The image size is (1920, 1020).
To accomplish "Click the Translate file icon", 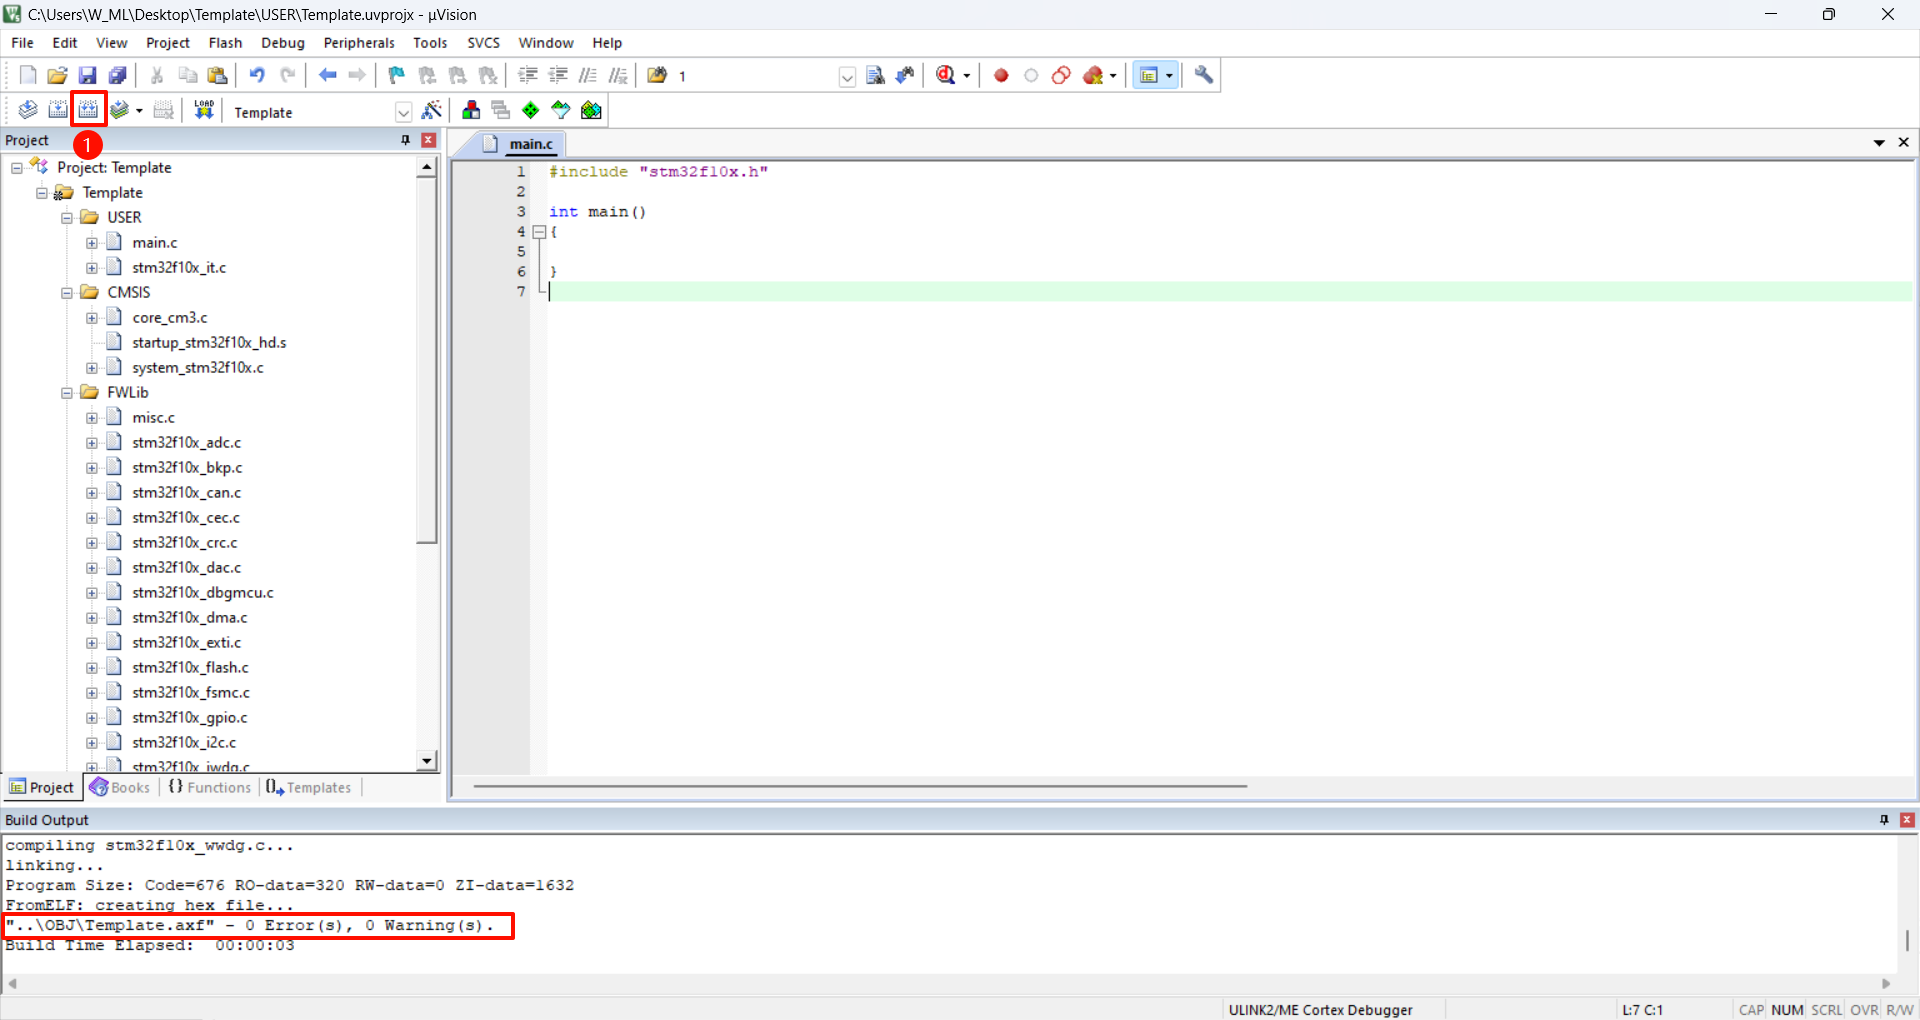I will click(x=28, y=110).
